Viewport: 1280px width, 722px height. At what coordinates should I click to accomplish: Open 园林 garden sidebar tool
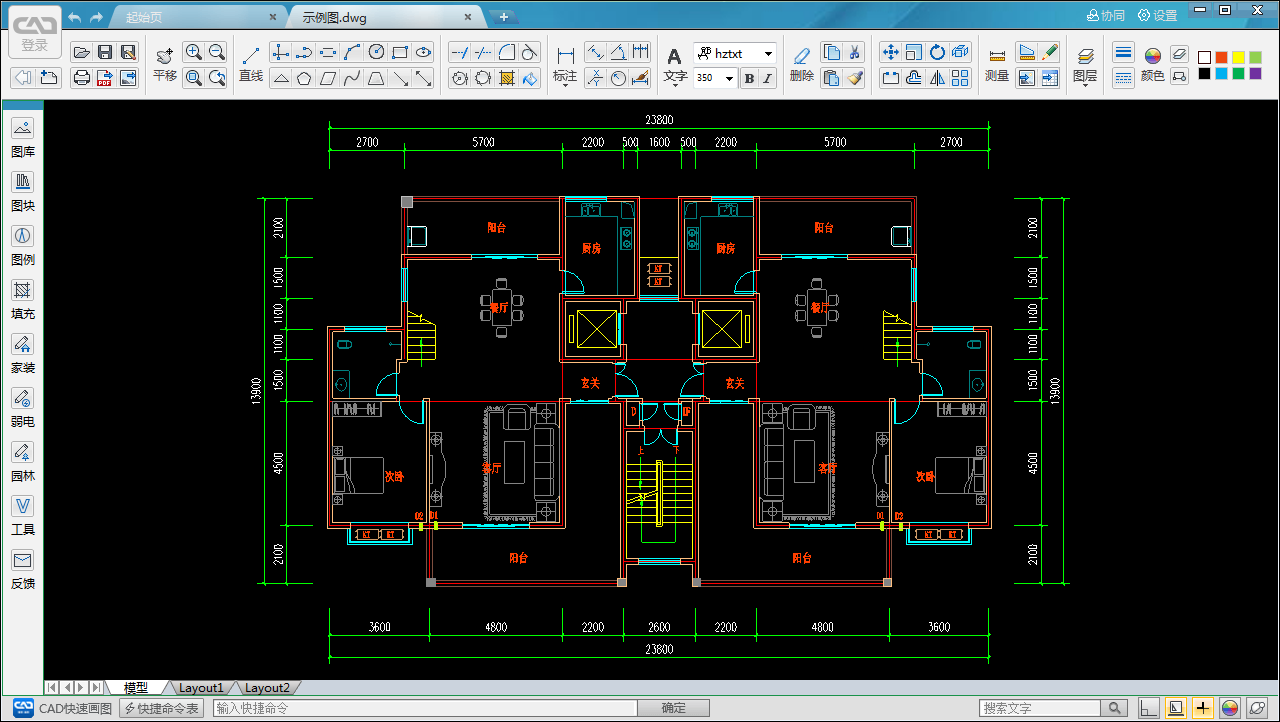[23, 462]
